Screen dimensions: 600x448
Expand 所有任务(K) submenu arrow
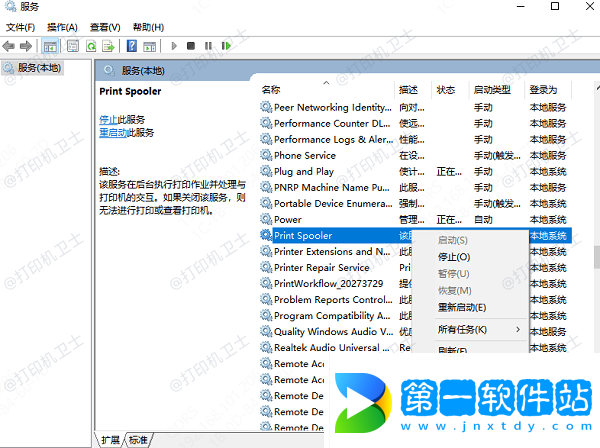pyautogui.click(x=518, y=329)
